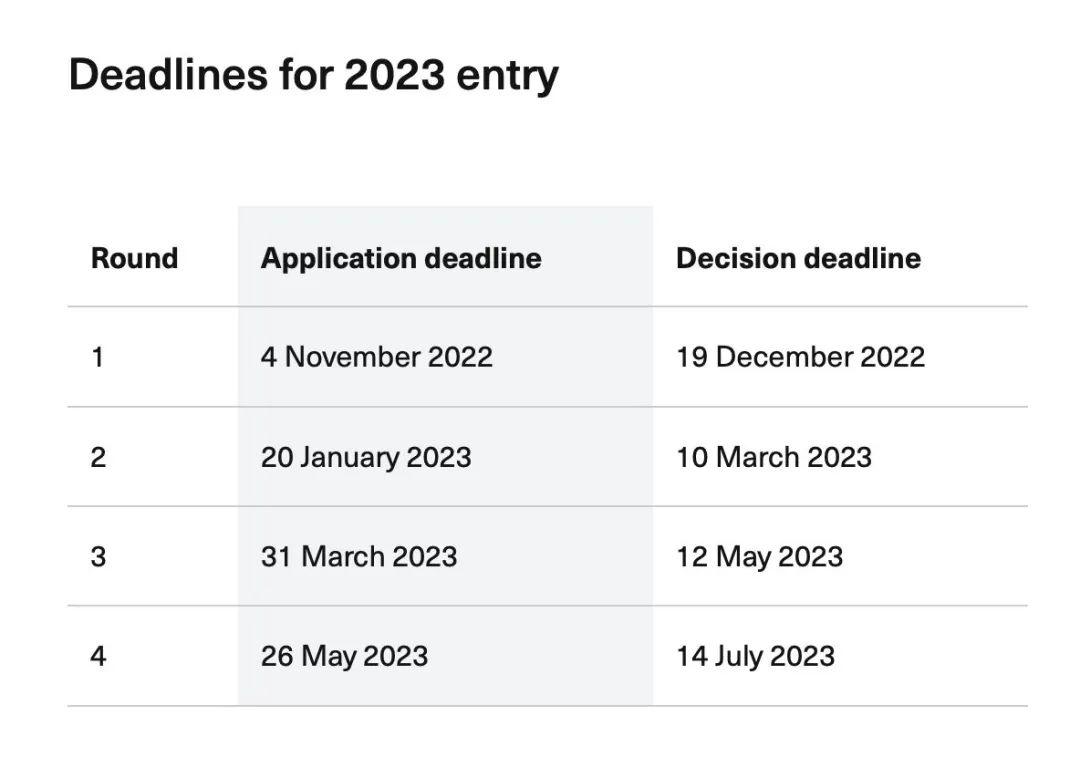Select the 19 December 2022 decision date
This screenshot has height=757, width=1080.
pyautogui.click(x=800, y=357)
